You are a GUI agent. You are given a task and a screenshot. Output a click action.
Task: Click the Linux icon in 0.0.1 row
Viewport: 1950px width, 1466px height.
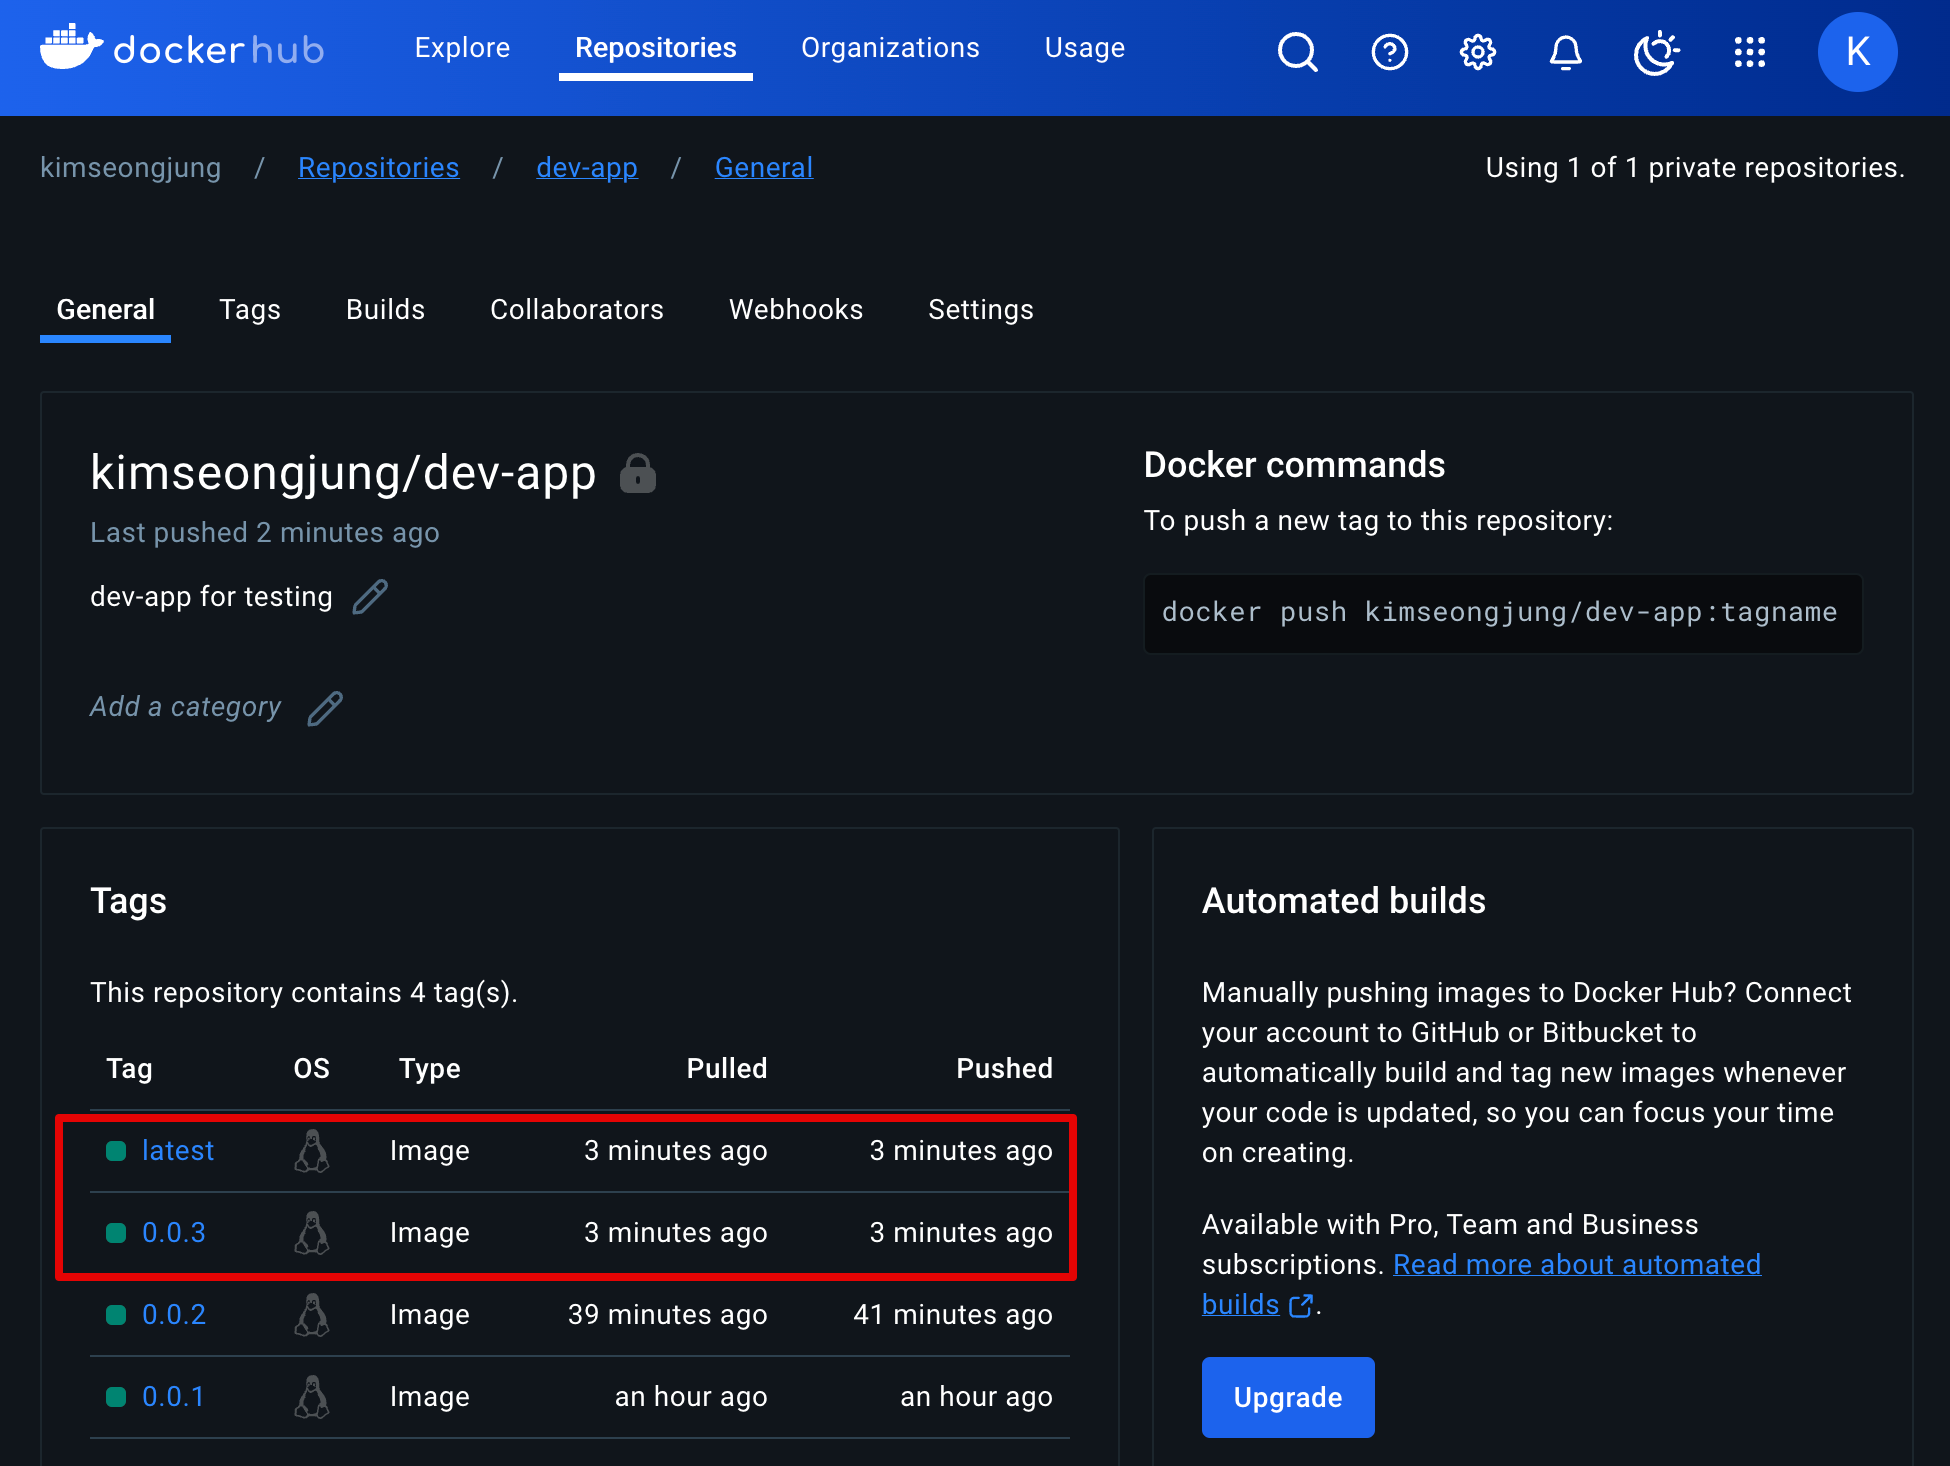312,1397
